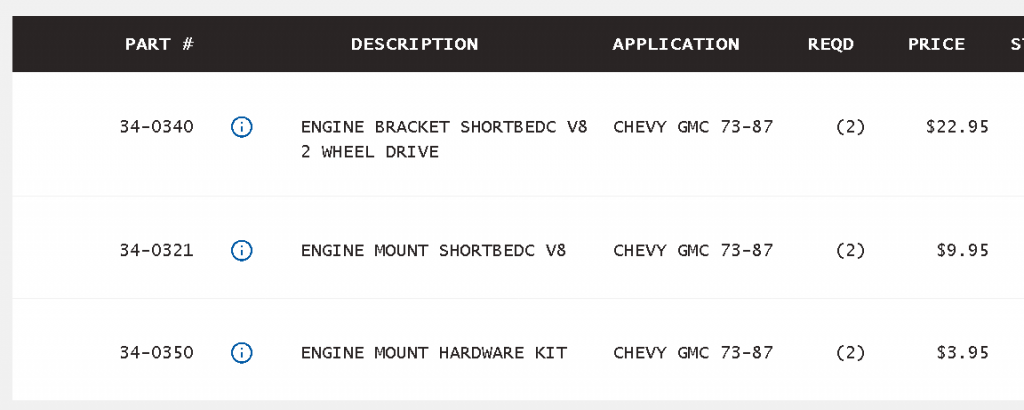Click the $22.95 price
Viewport: 1024px width, 410px height.
[x=957, y=127]
